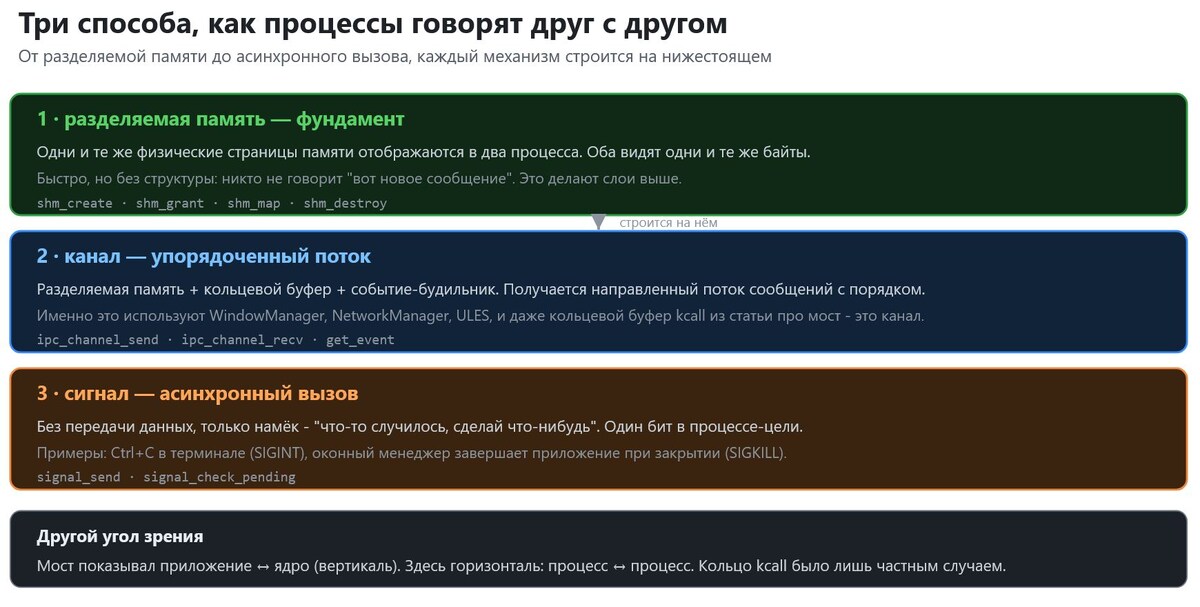This screenshot has height=607, width=1200.
Task: Select heading '1 · разделяемая память — фундамент'
Action: click(221, 119)
